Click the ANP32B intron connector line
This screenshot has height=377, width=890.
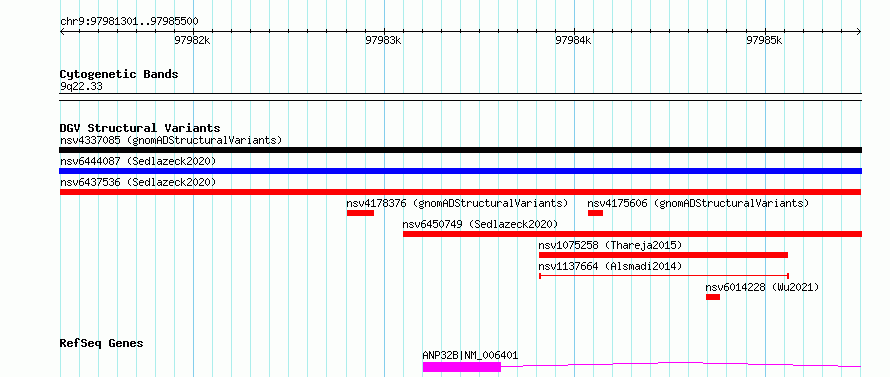point(681,365)
